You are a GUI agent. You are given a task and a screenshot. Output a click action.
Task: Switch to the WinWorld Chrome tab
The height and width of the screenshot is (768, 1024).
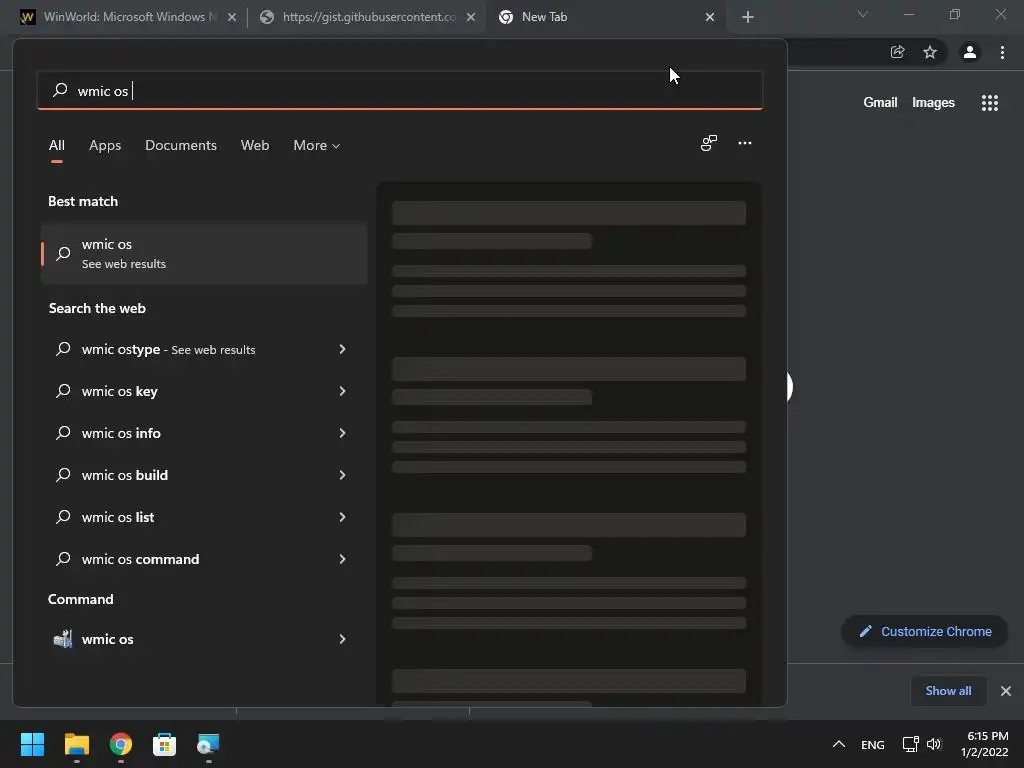128,17
